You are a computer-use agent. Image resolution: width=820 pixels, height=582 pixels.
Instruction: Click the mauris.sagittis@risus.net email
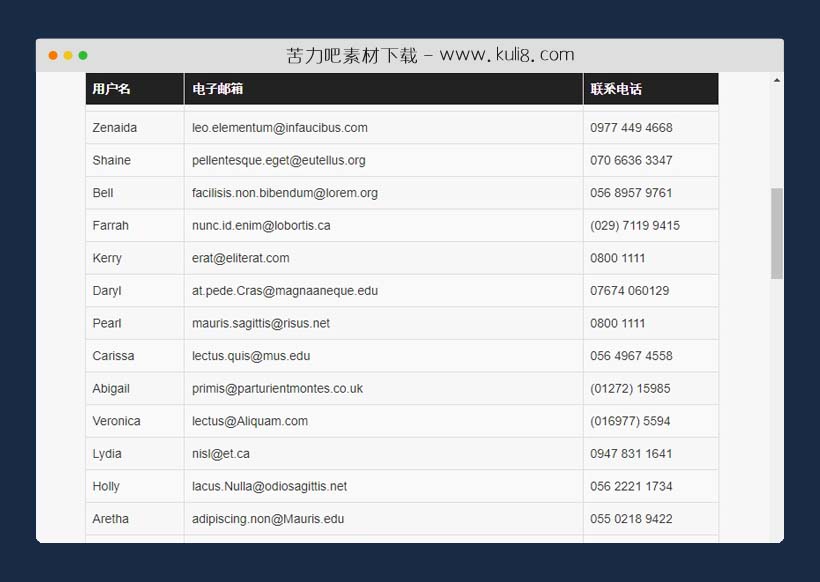coord(267,323)
